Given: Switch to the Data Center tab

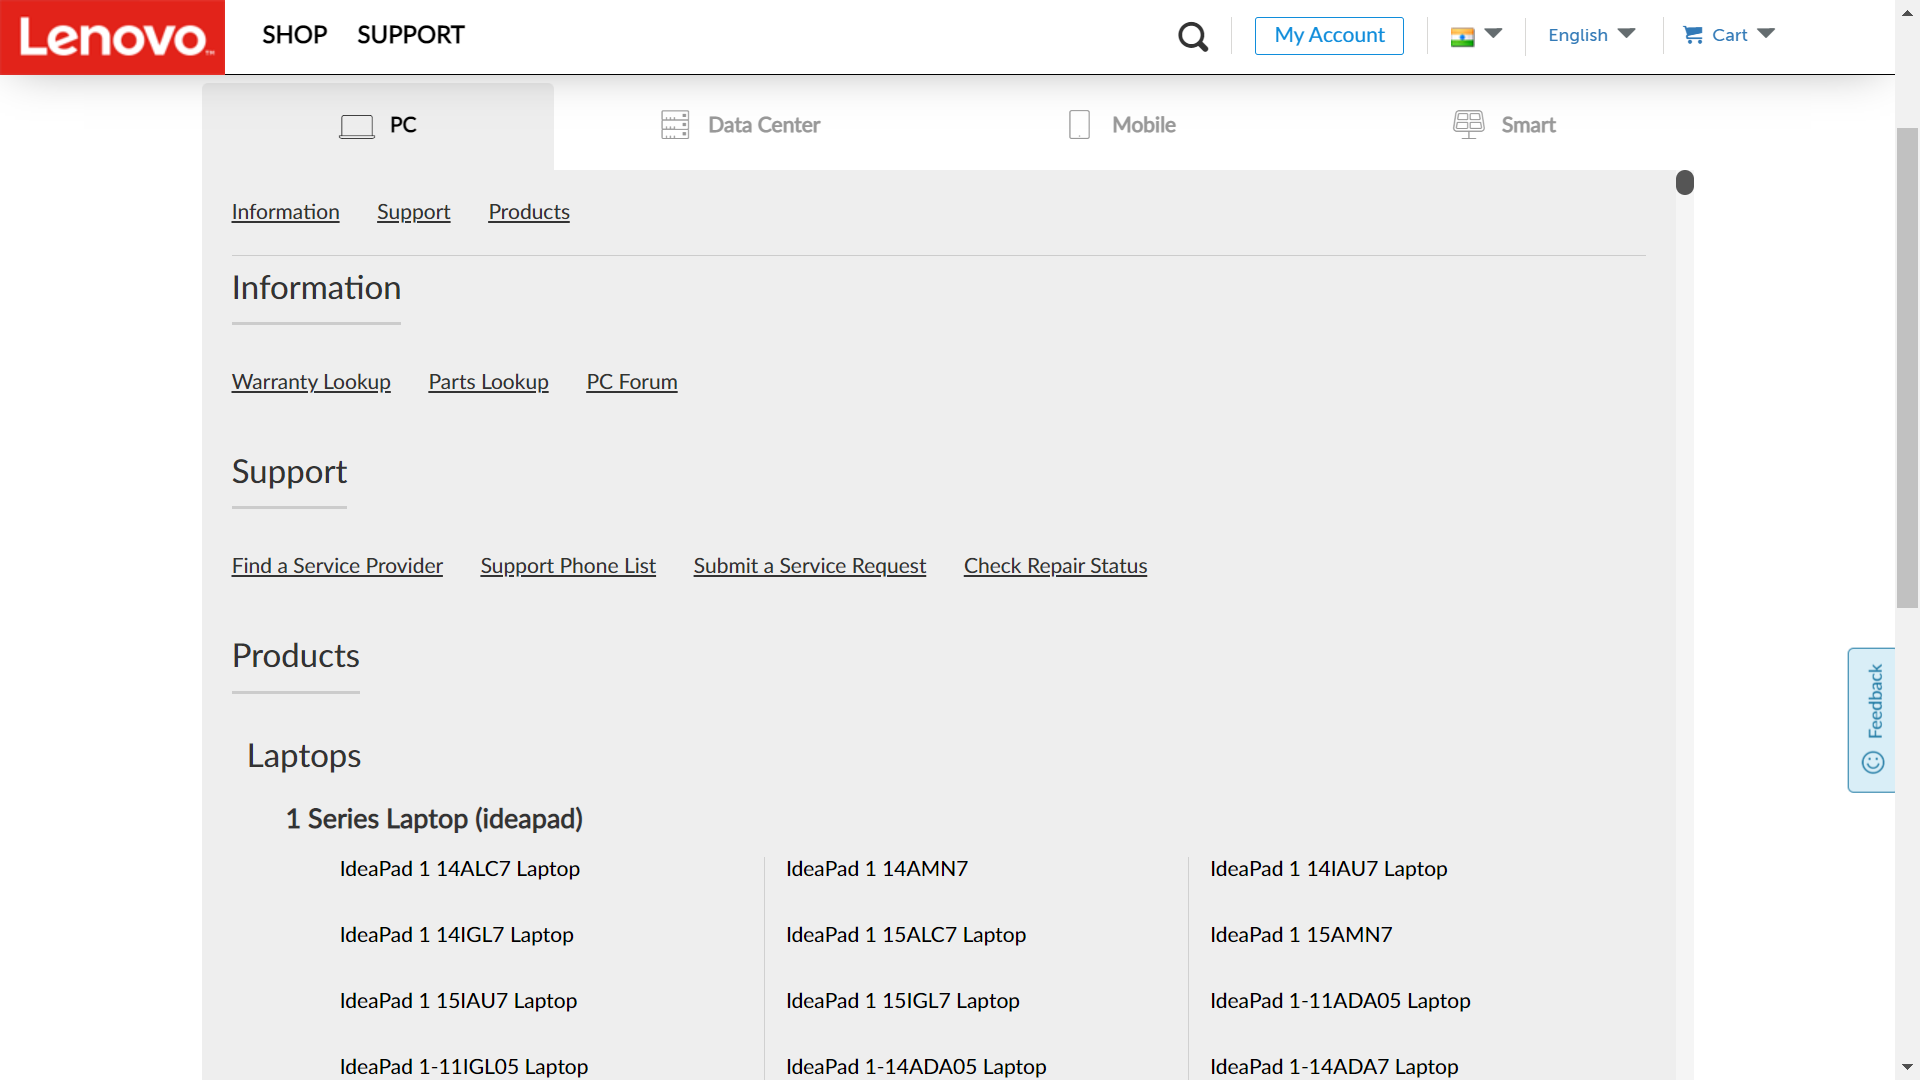Looking at the screenshot, I should (x=740, y=125).
